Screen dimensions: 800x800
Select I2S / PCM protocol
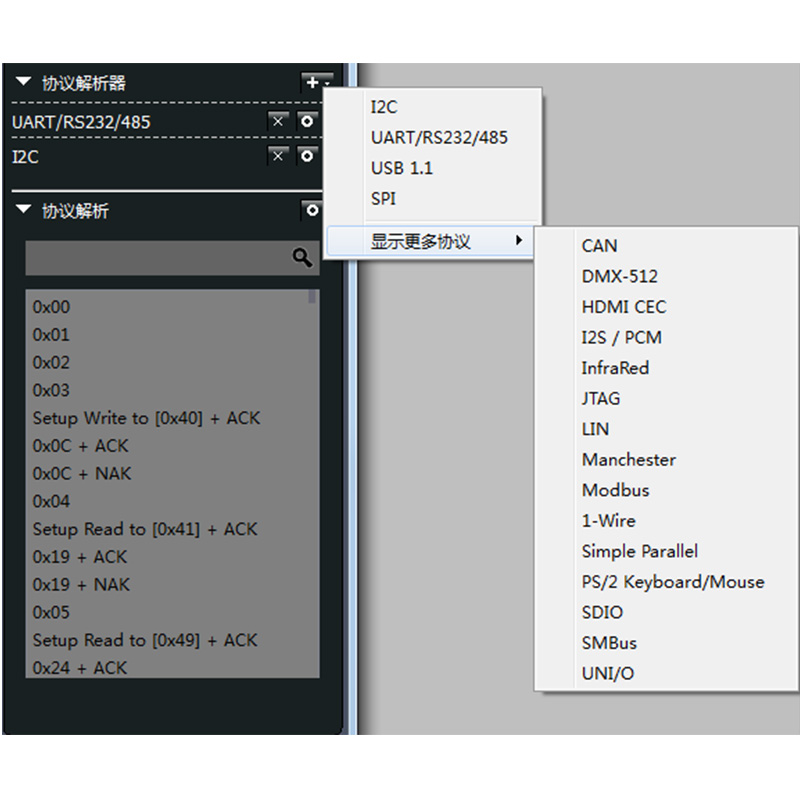coord(666,338)
